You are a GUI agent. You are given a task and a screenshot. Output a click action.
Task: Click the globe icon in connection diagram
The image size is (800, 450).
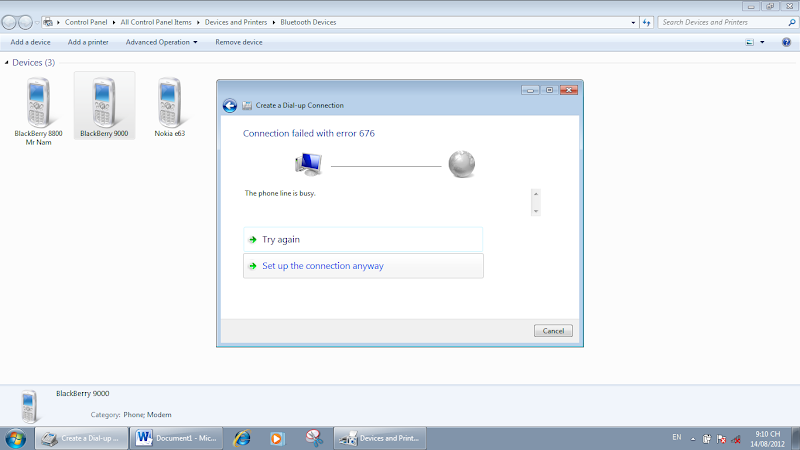pos(462,164)
